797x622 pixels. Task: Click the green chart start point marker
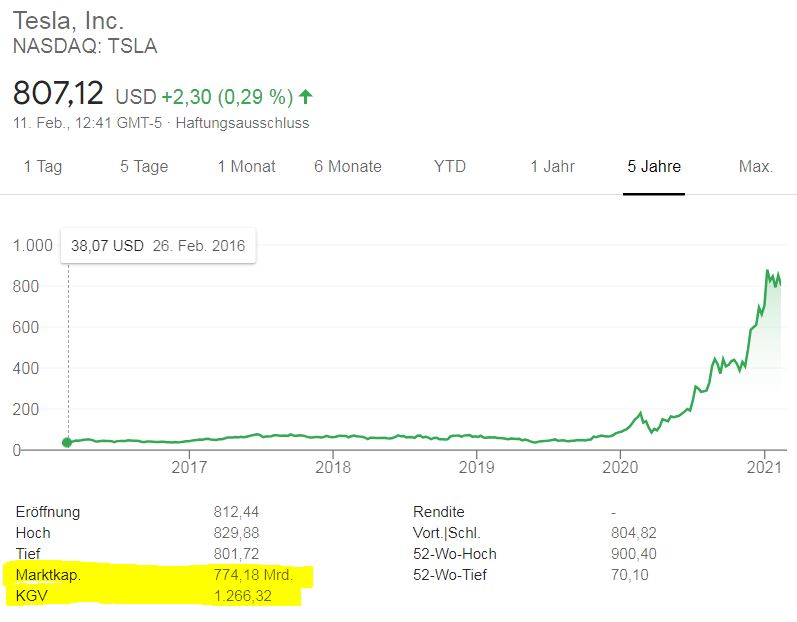pyautogui.click(x=68, y=442)
